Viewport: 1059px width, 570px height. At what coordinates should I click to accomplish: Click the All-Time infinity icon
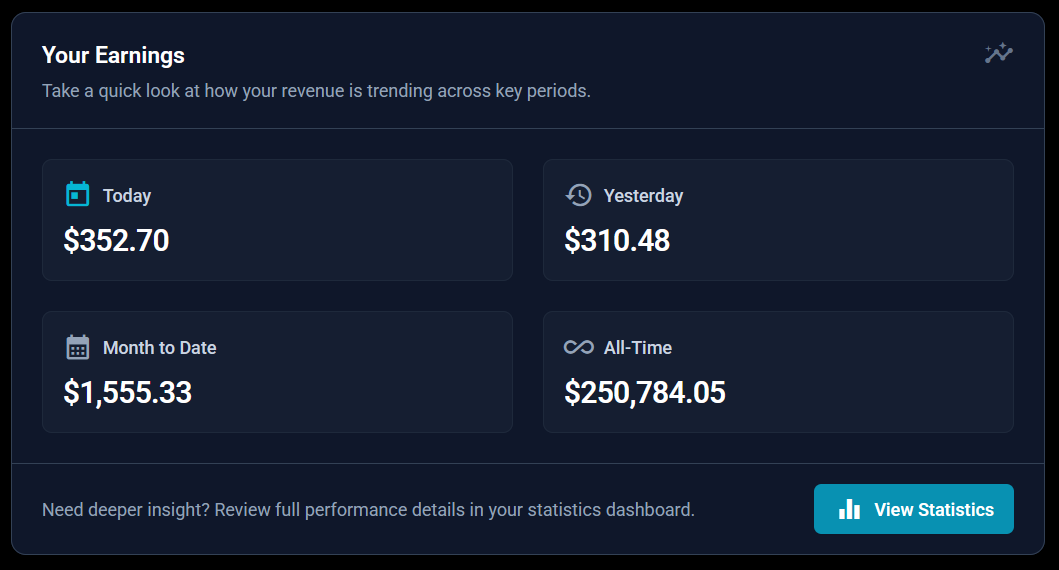click(x=578, y=347)
